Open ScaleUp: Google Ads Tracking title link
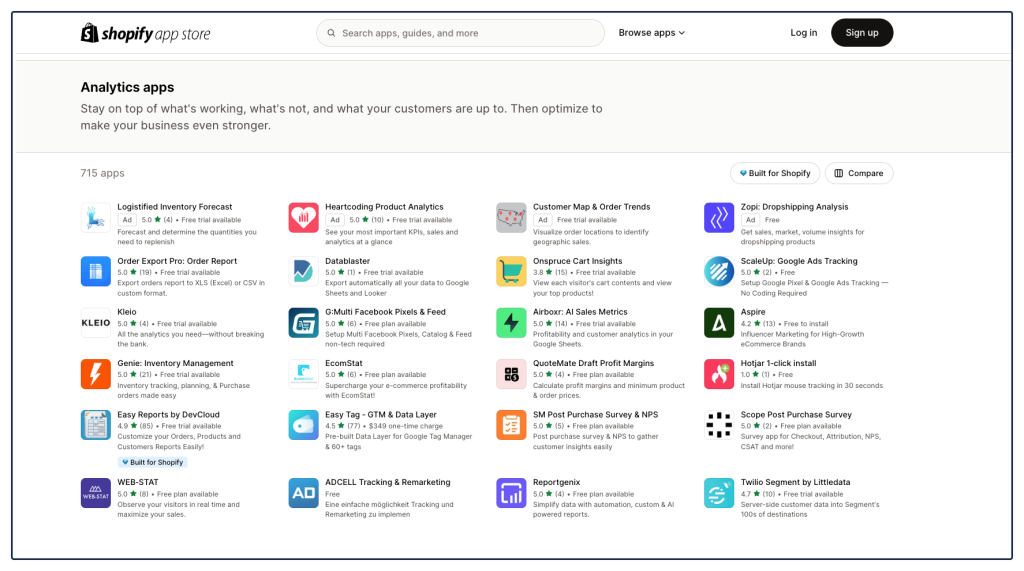This screenshot has height=571, width=1024. [x=799, y=261]
